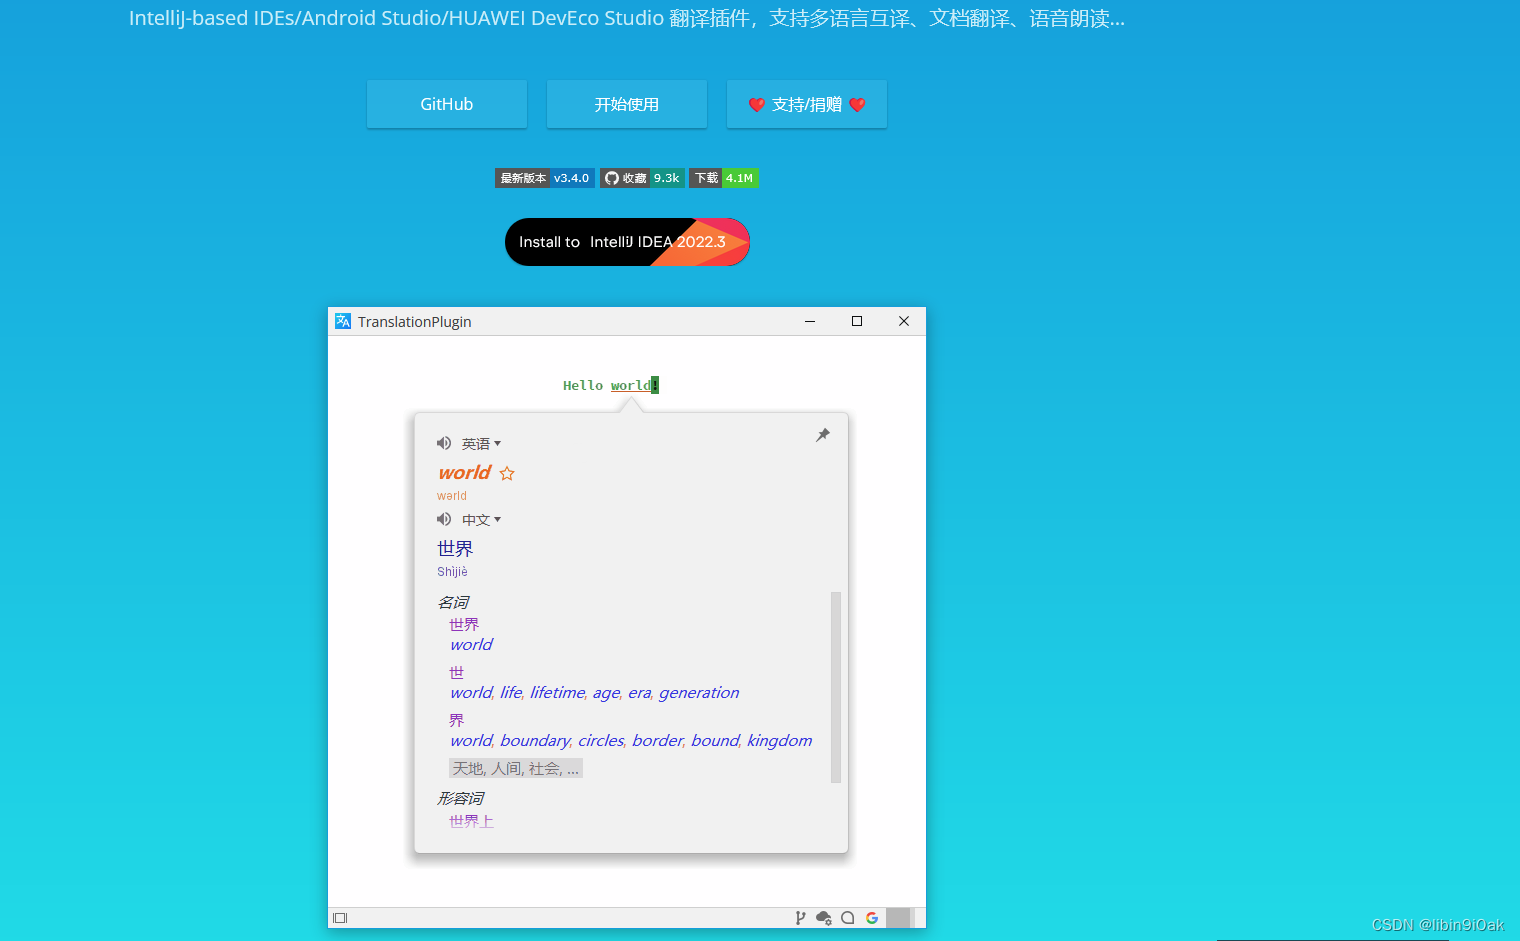Click the git branch icon in status bar
This screenshot has width=1520, height=941.
[800, 918]
